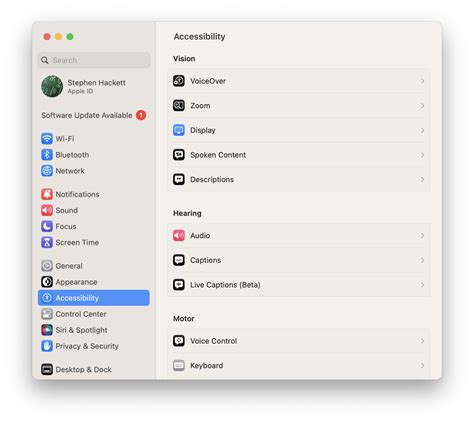
Task: Open Network settings pane
Action: click(94, 171)
